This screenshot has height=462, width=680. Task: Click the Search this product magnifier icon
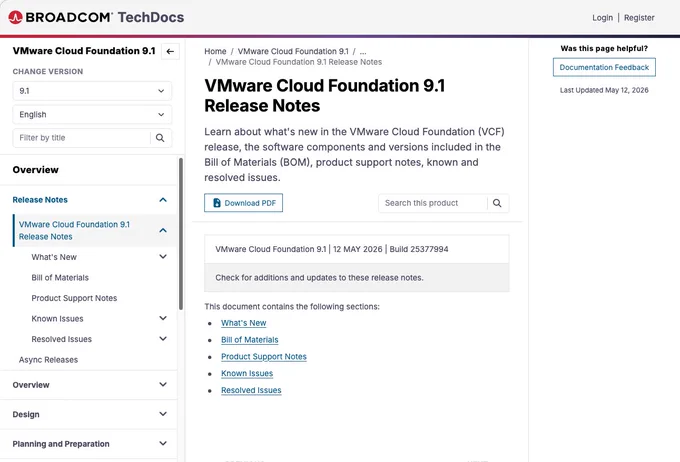pyautogui.click(x=497, y=203)
